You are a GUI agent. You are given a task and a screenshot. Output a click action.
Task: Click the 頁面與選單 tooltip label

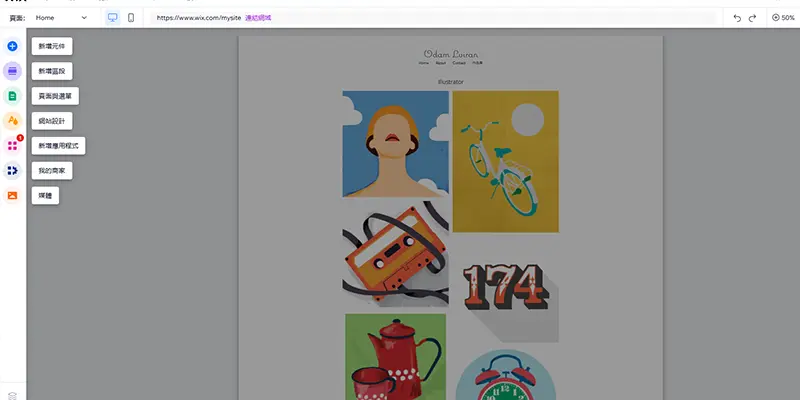(55, 96)
